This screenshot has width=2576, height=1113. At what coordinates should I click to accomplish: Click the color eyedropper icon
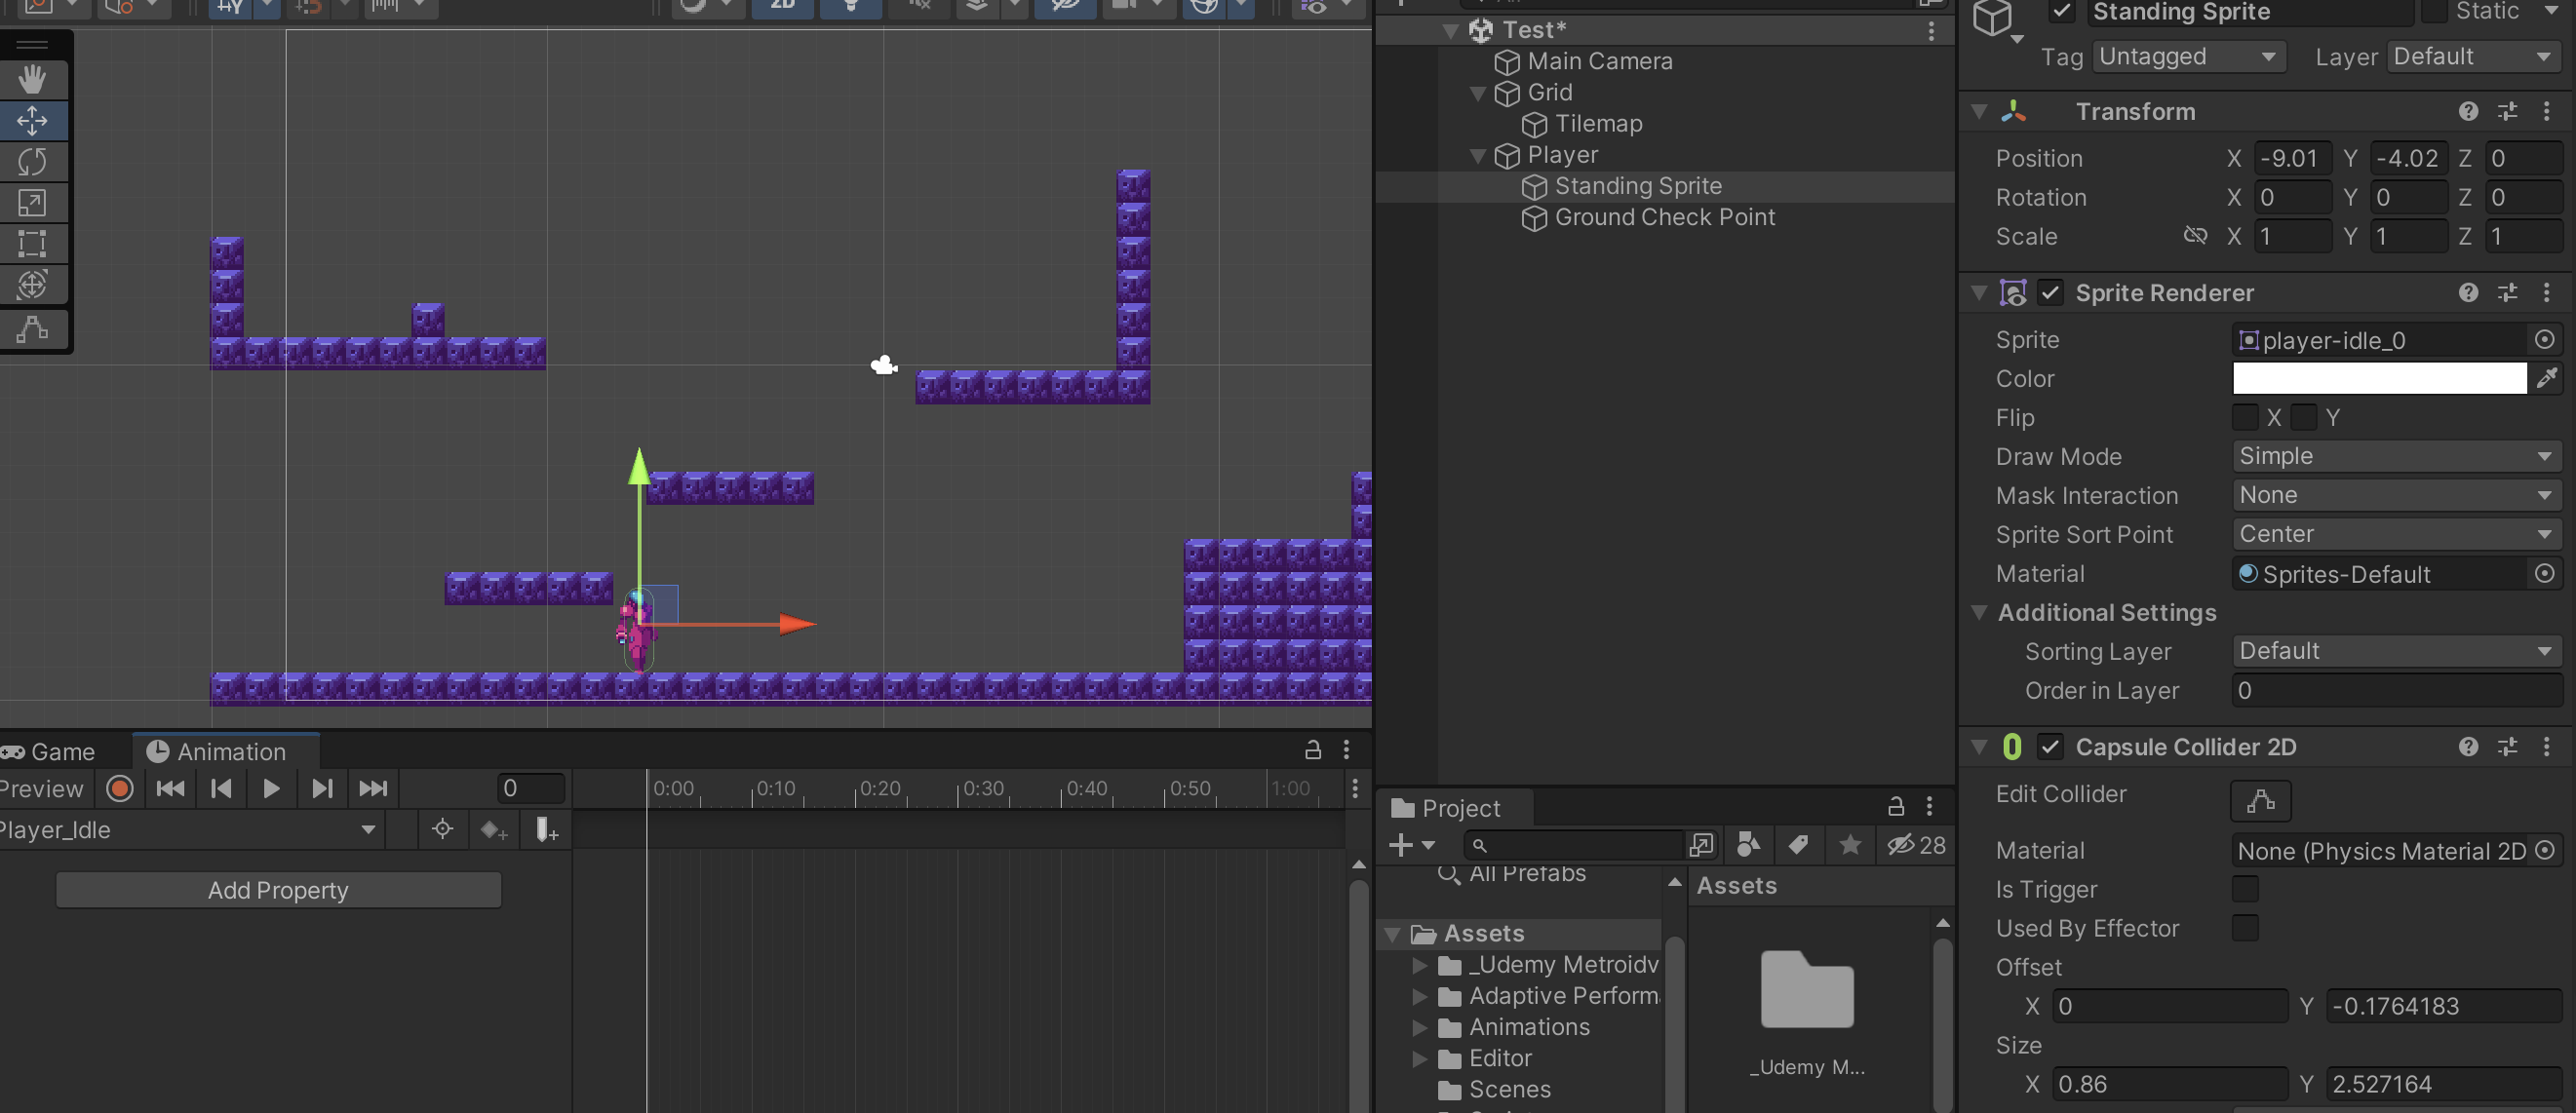coord(2546,378)
